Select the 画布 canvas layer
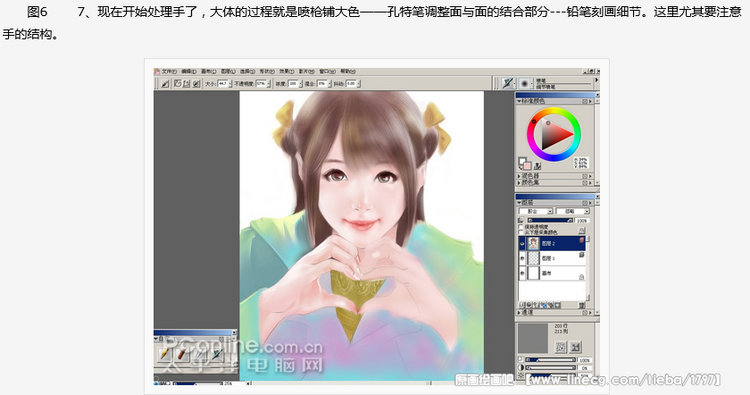Viewport: 750px width, 395px height. pos(552,273)
